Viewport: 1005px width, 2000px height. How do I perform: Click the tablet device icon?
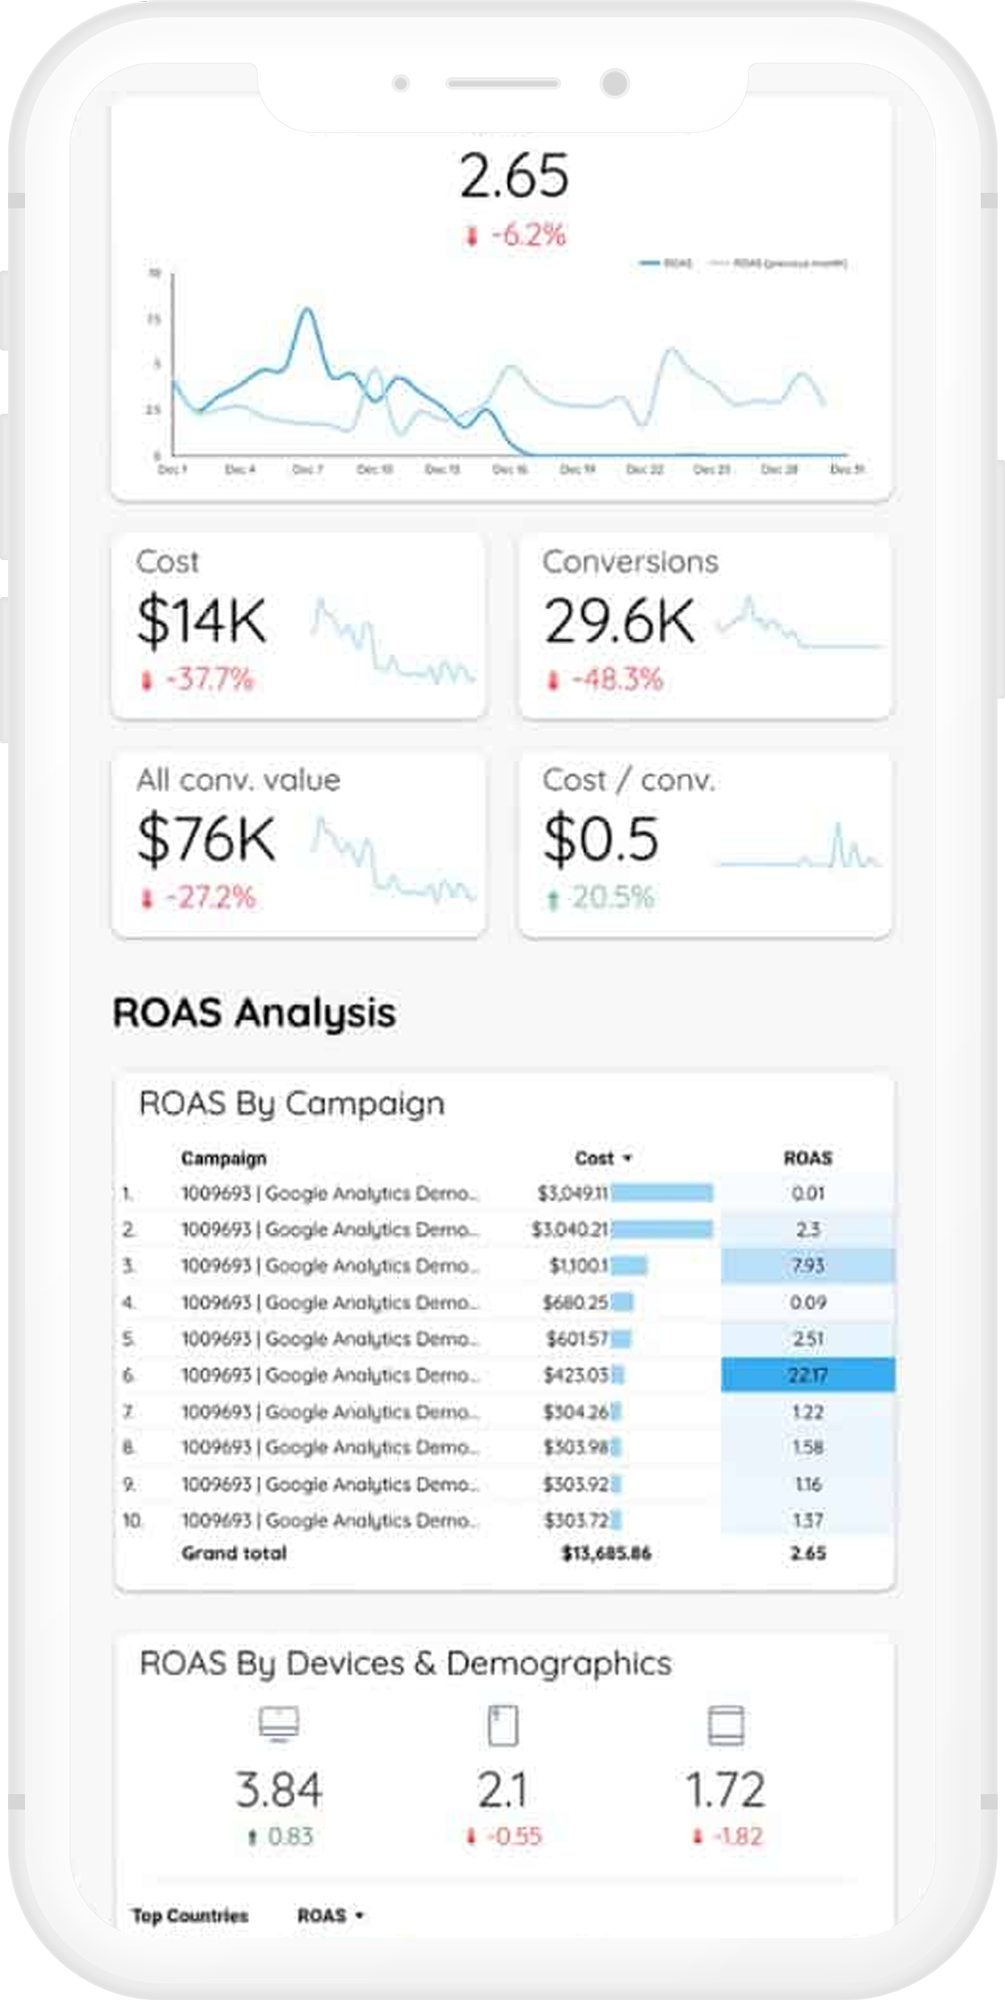coord(725,1725)
